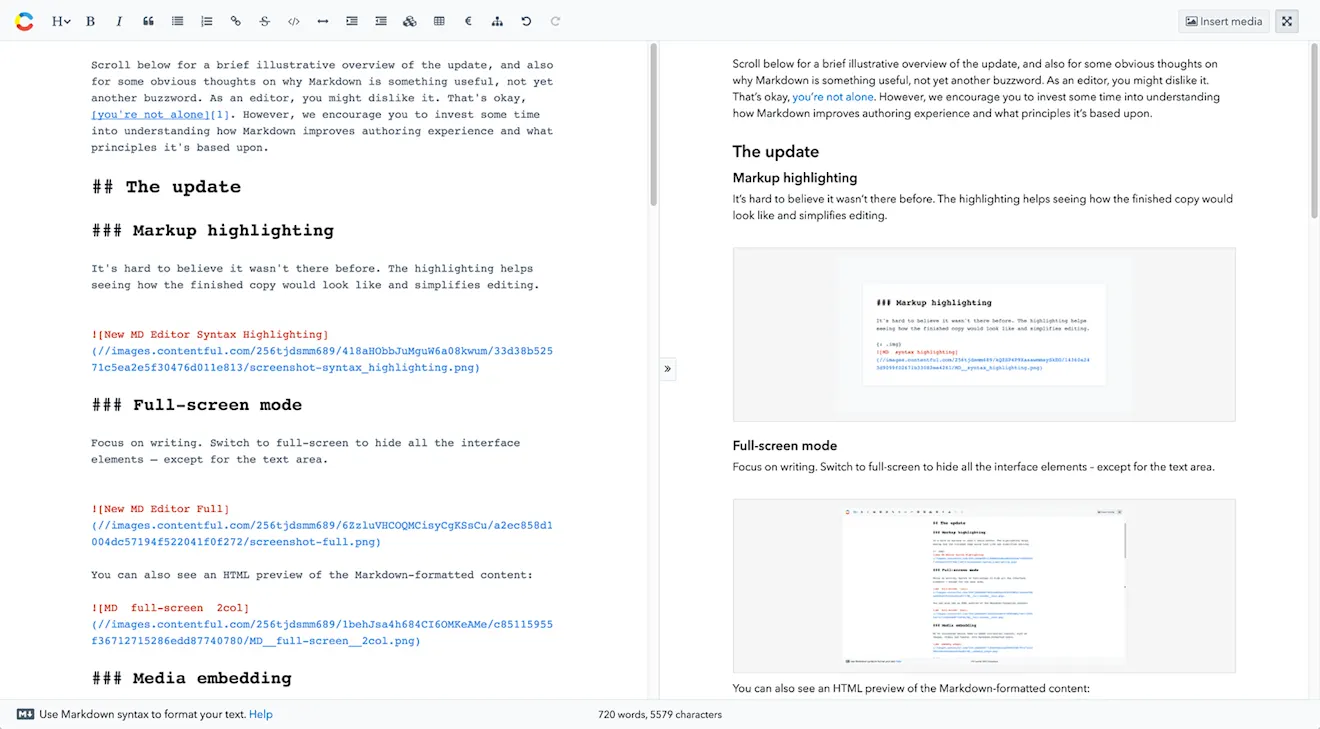Viewport: 1320px width, 729px height.
Task: Click the "### Full-screen mode" editor heading
Action: (197, 405)
